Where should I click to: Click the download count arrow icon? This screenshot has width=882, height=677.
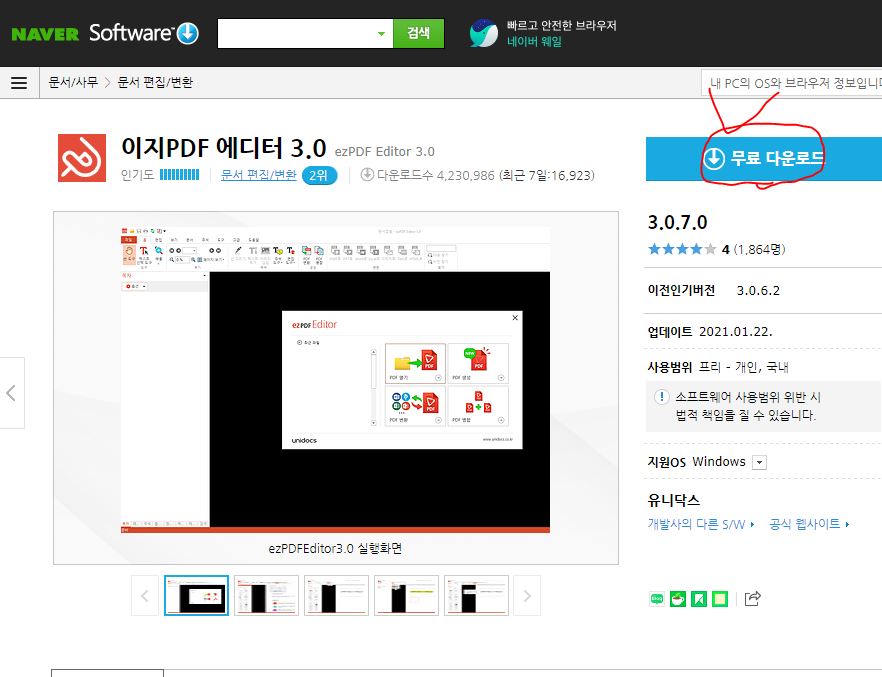[367, 175]
